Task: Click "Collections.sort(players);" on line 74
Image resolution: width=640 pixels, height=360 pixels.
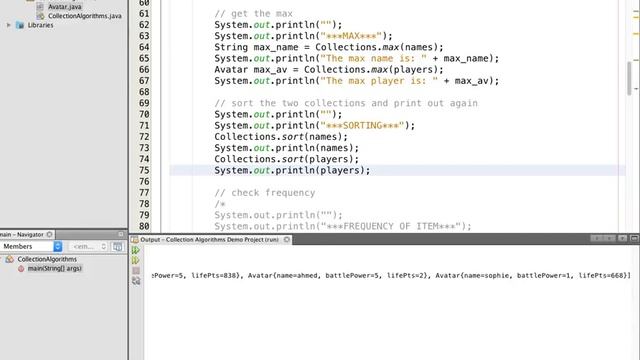Action: (x=287, y=159)
